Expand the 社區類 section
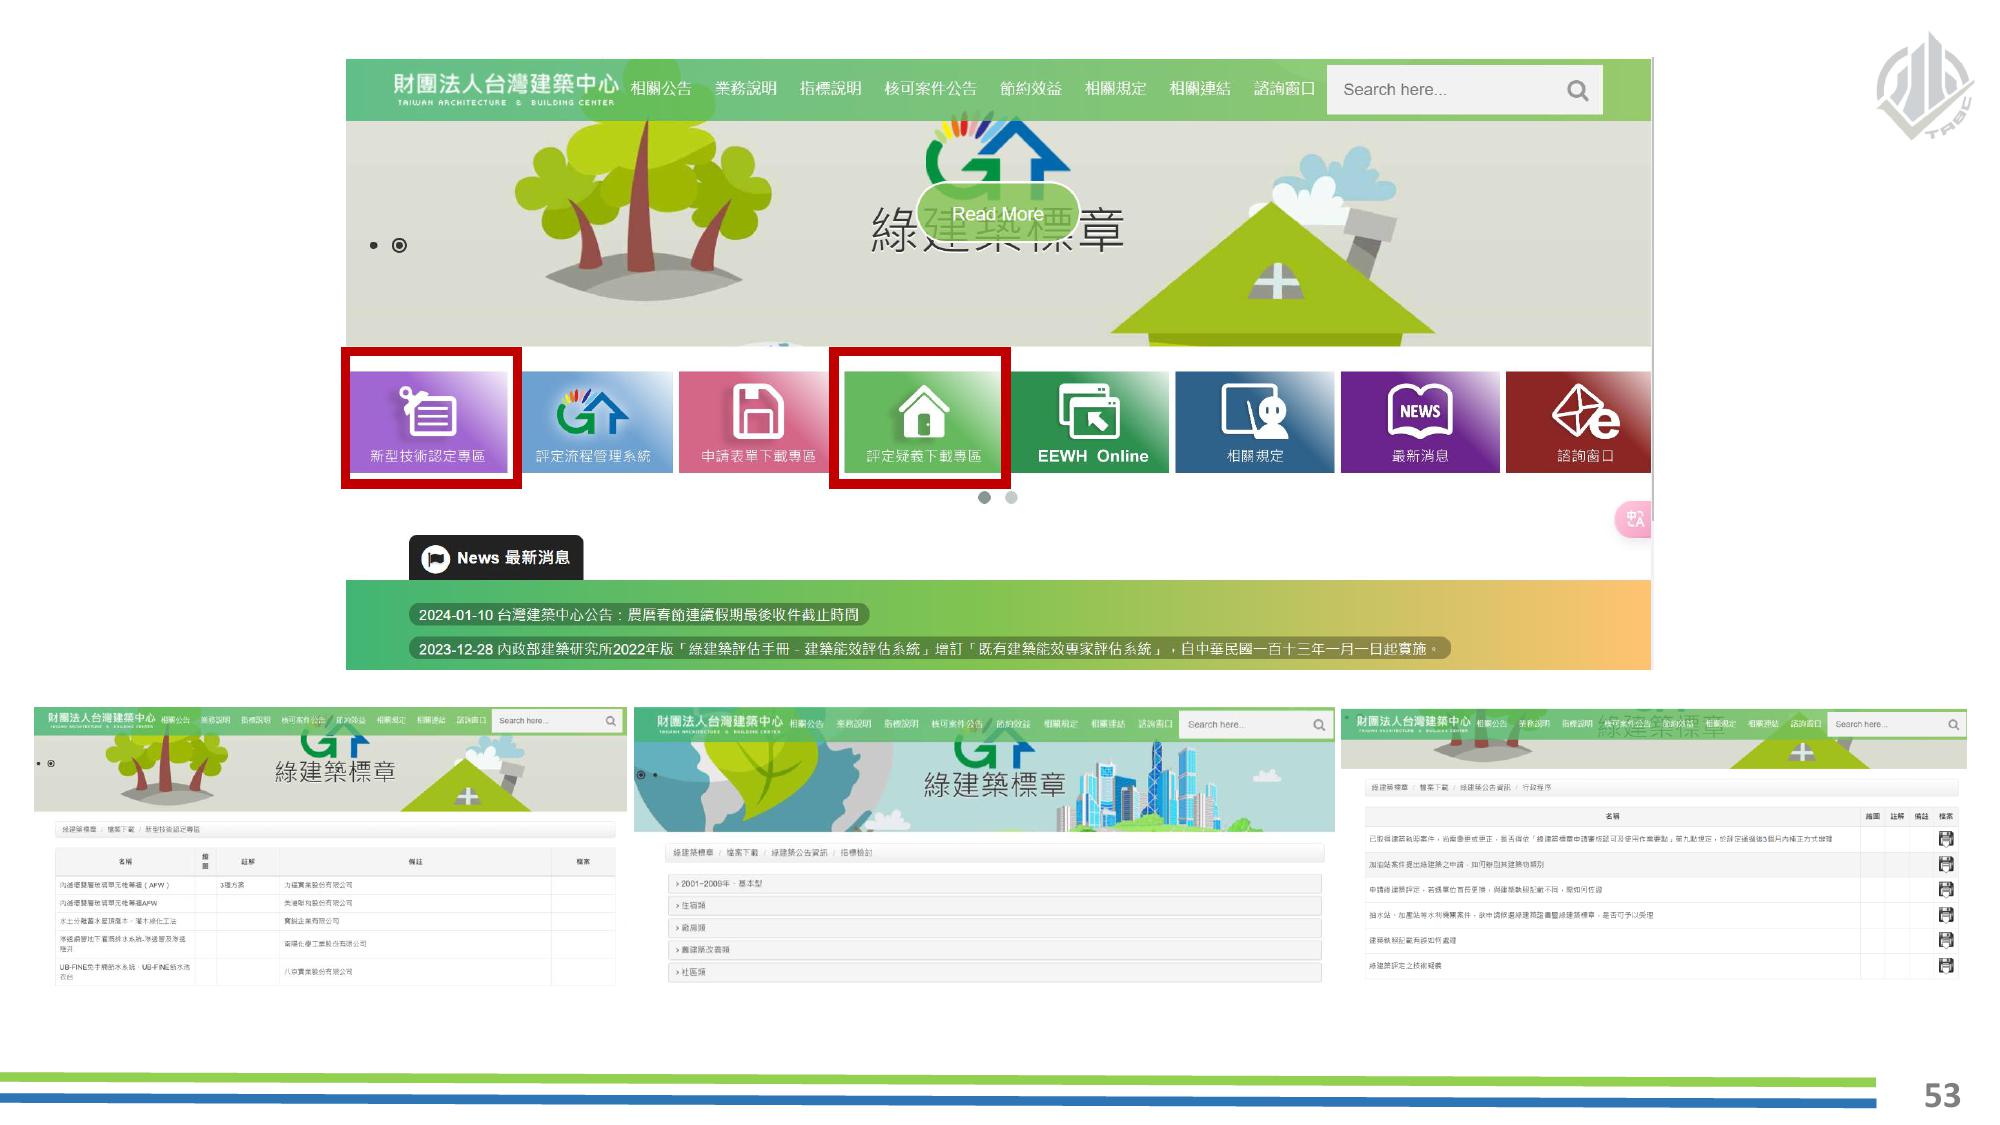Image resolution: width=2000 pixels, height=1125 pixels. 994,972
